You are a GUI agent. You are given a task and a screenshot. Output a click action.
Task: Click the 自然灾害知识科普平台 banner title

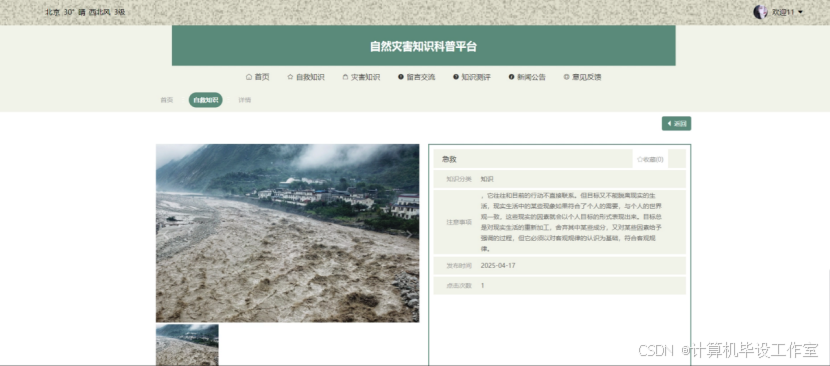click(x=423, y=46)
